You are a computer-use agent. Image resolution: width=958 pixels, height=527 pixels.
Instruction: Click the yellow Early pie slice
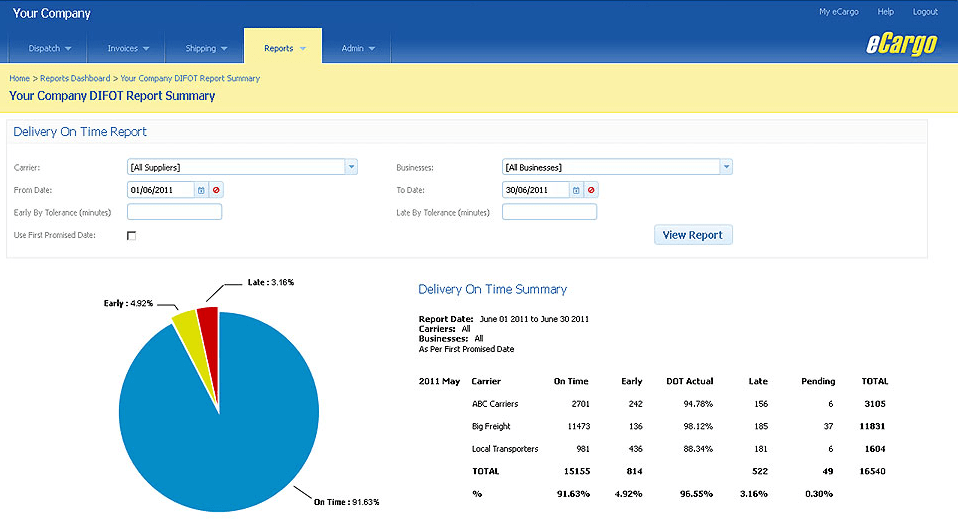(x=192, y=342)
